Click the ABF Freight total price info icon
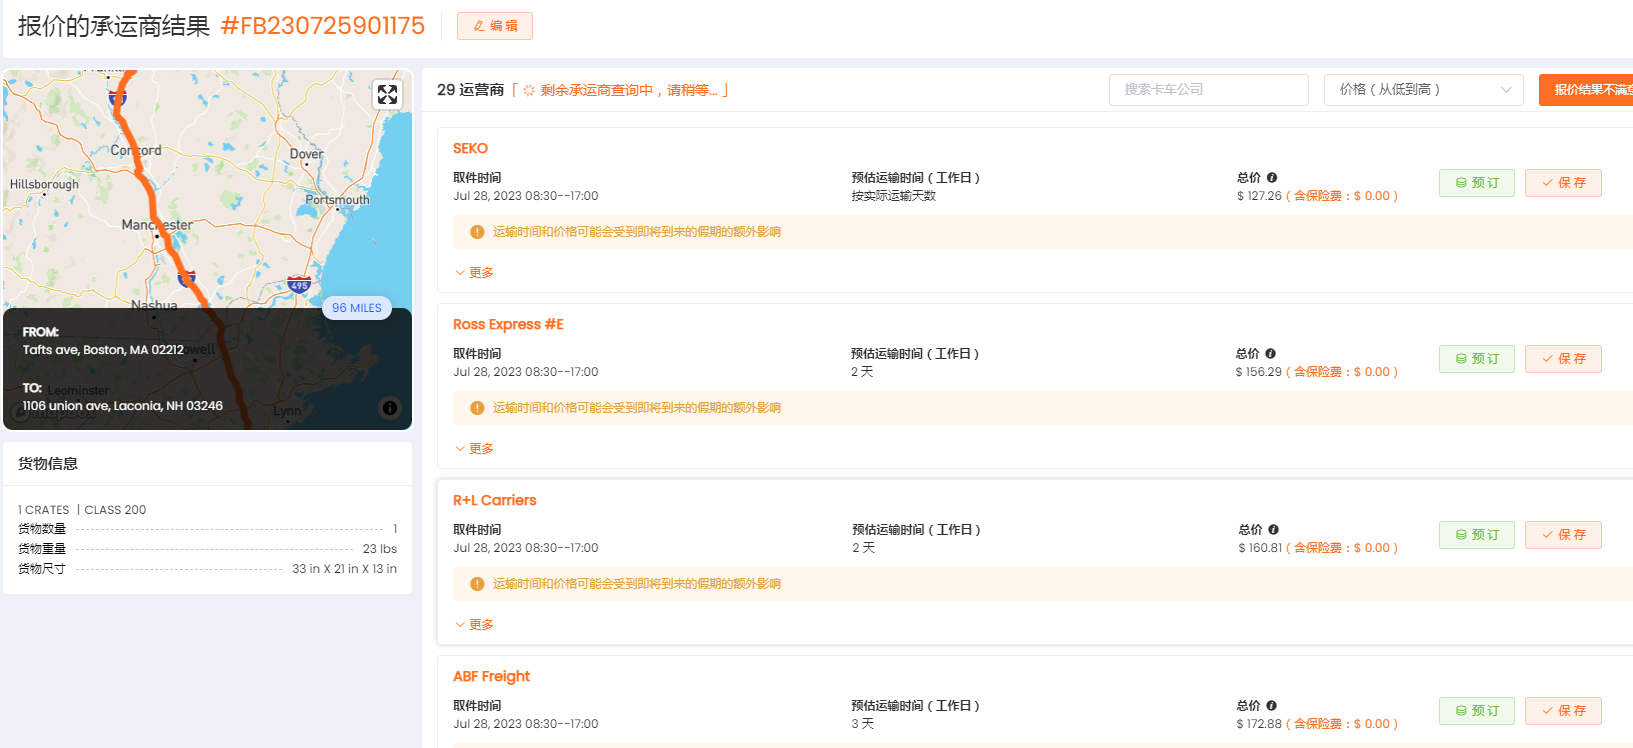Image resolution: width=1633 pixels, height=748 pixels. pos(1271,706)
